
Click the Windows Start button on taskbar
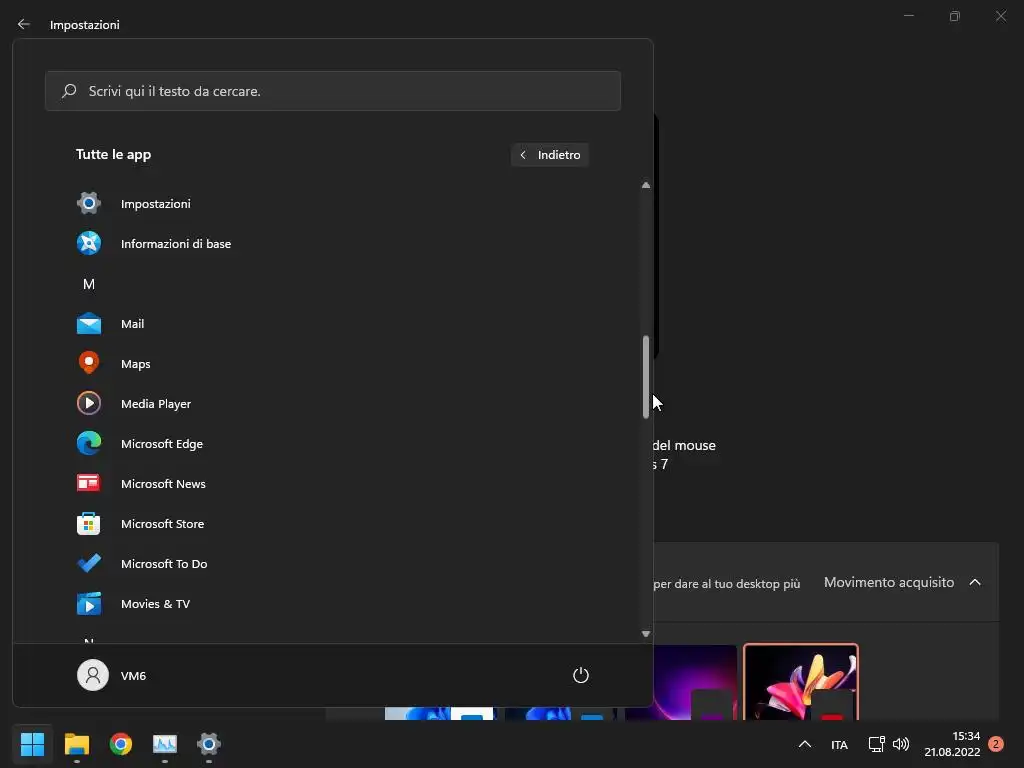32,743
